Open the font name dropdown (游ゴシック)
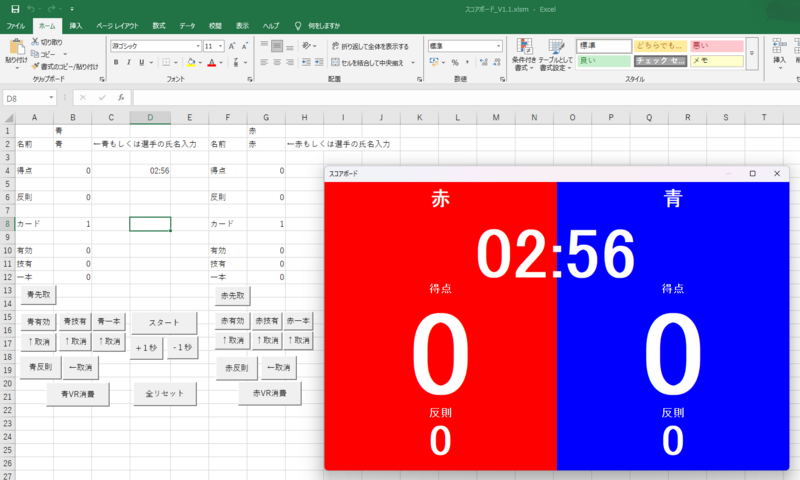 pos(197,46)
